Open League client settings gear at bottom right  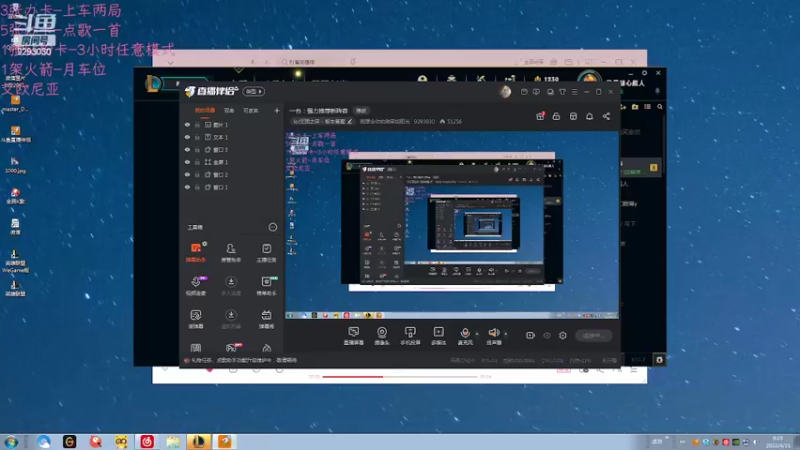click(659, 360)
